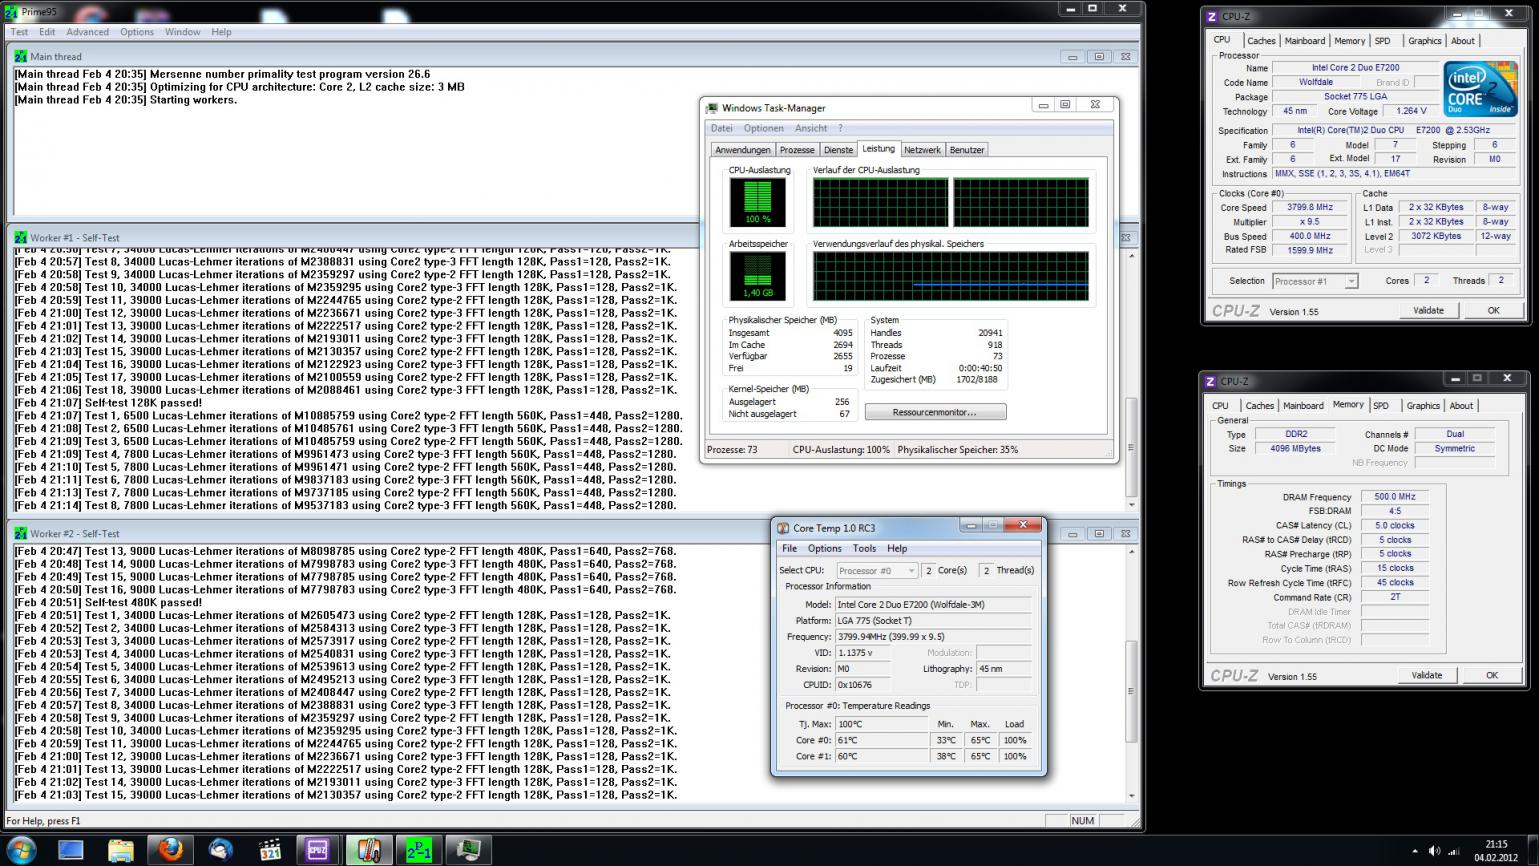Open Graphics tab in CPU-Z memory window
1539x866 pixels.
pos(1423,406)
